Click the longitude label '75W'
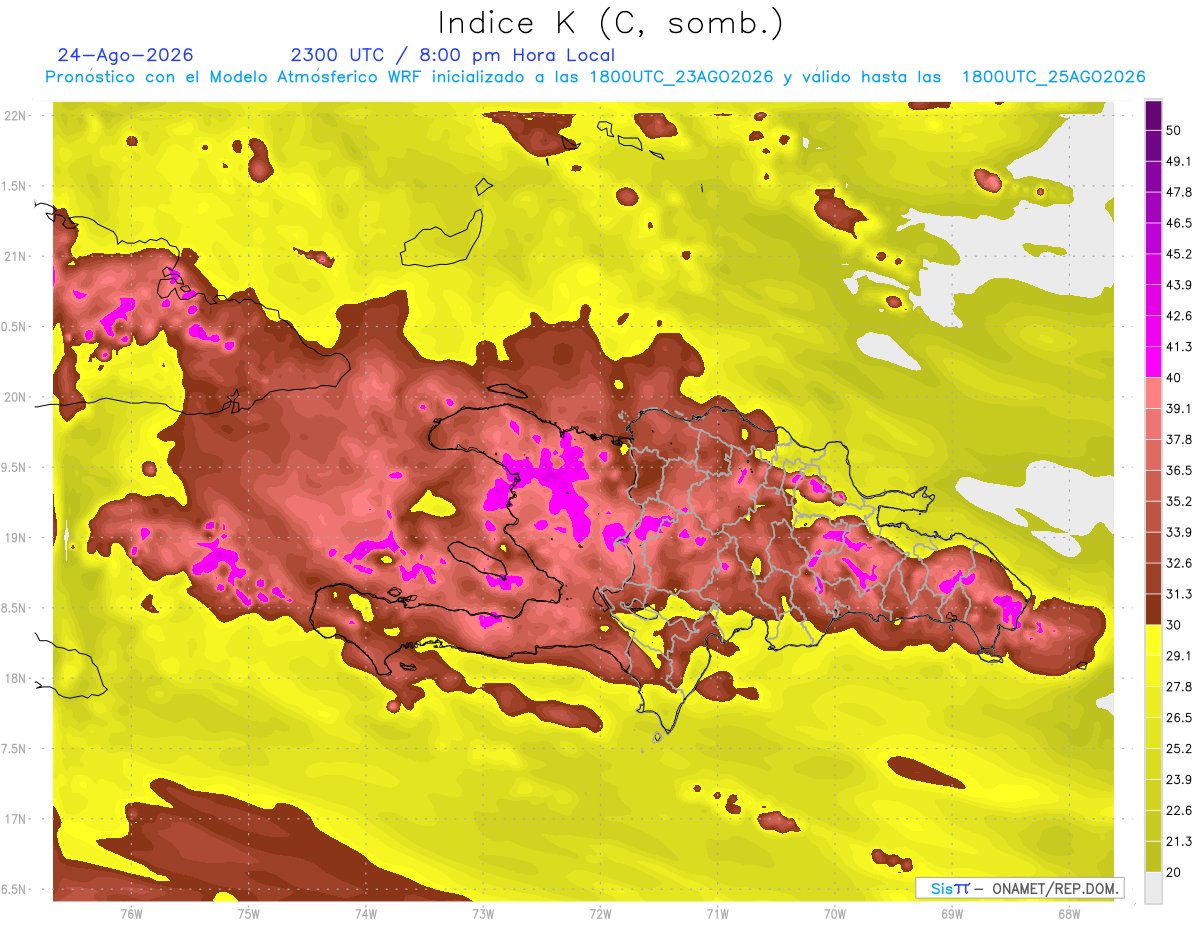1200x927 pixels. click(x=249, y=914)
